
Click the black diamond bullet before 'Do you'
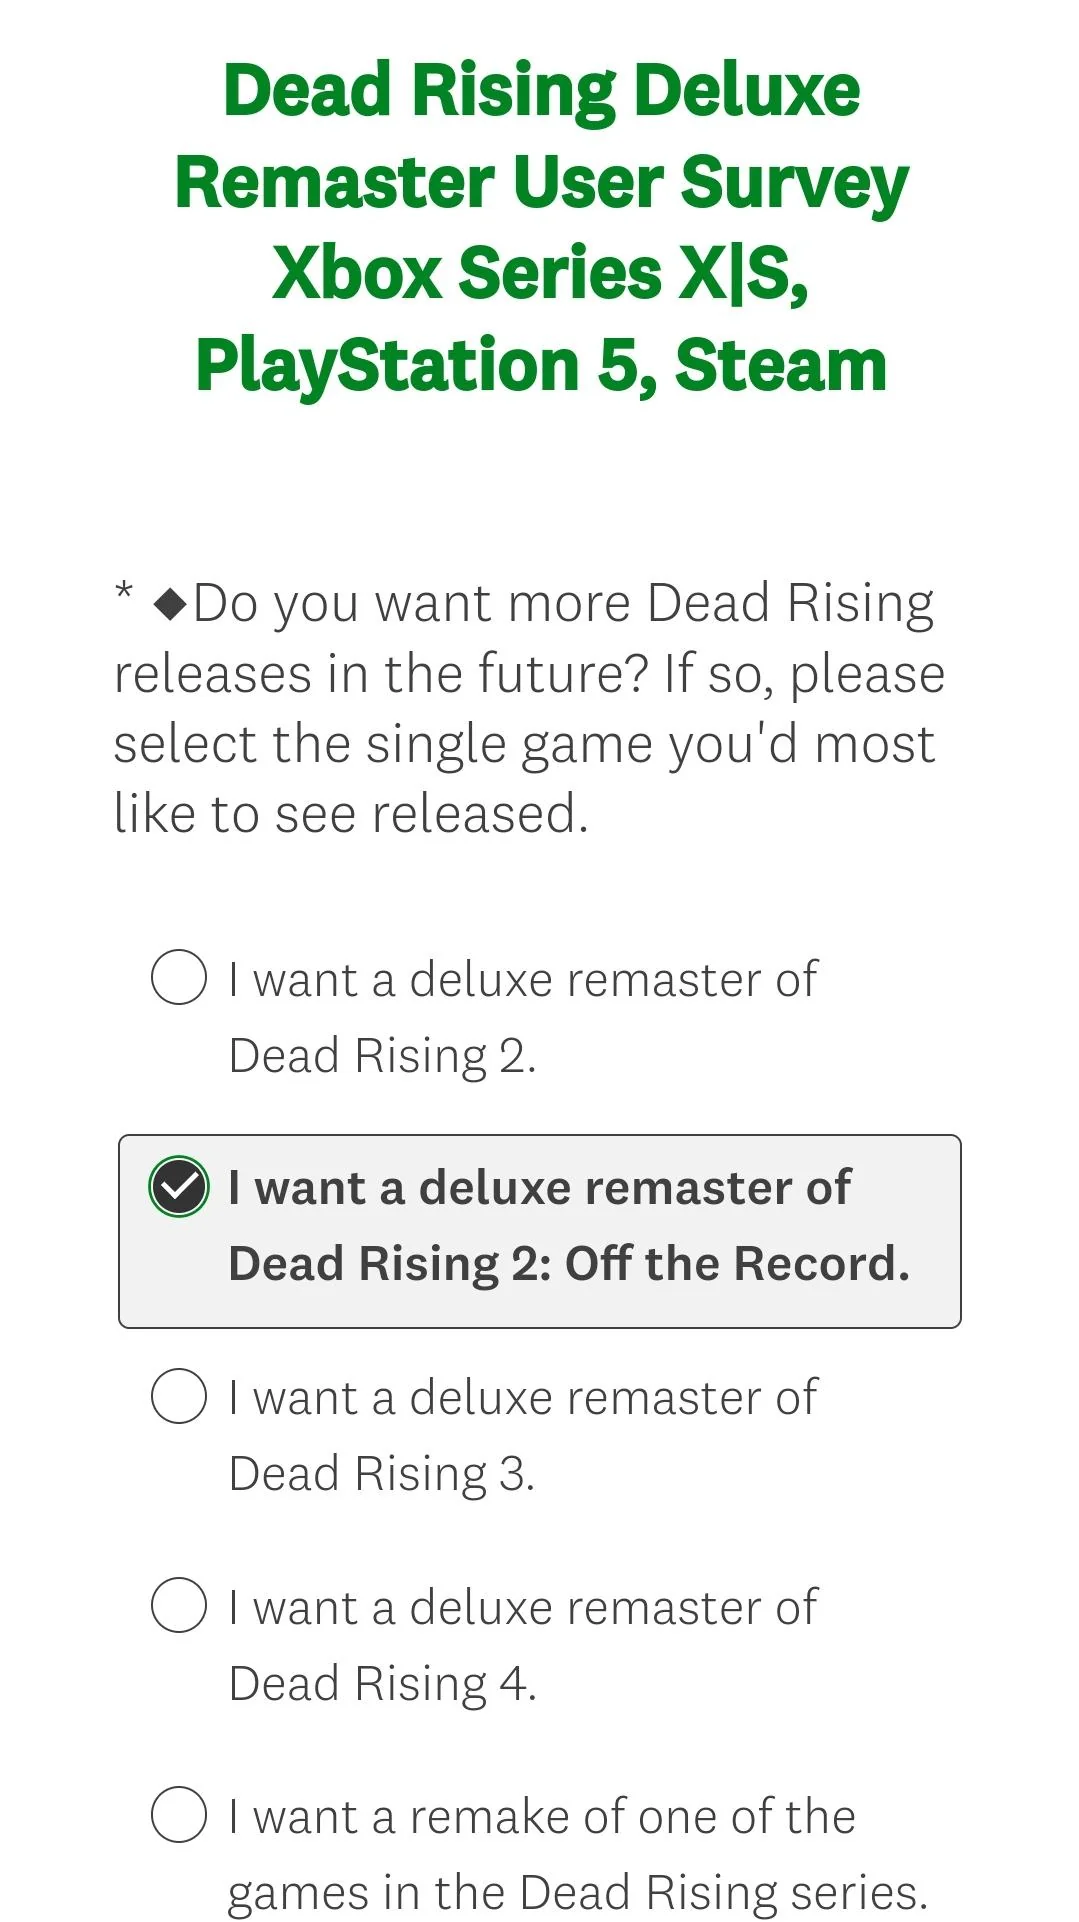[171, 604]
